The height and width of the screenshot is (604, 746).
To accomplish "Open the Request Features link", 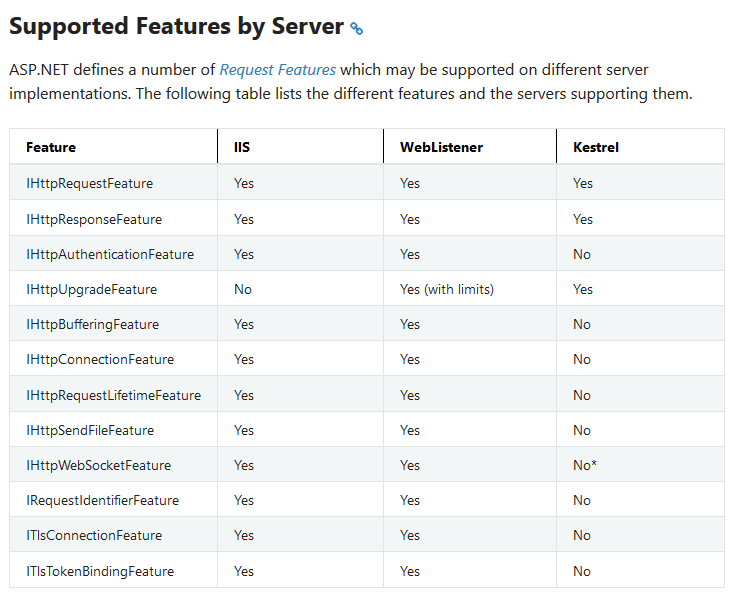I will (x=277, y=70).
